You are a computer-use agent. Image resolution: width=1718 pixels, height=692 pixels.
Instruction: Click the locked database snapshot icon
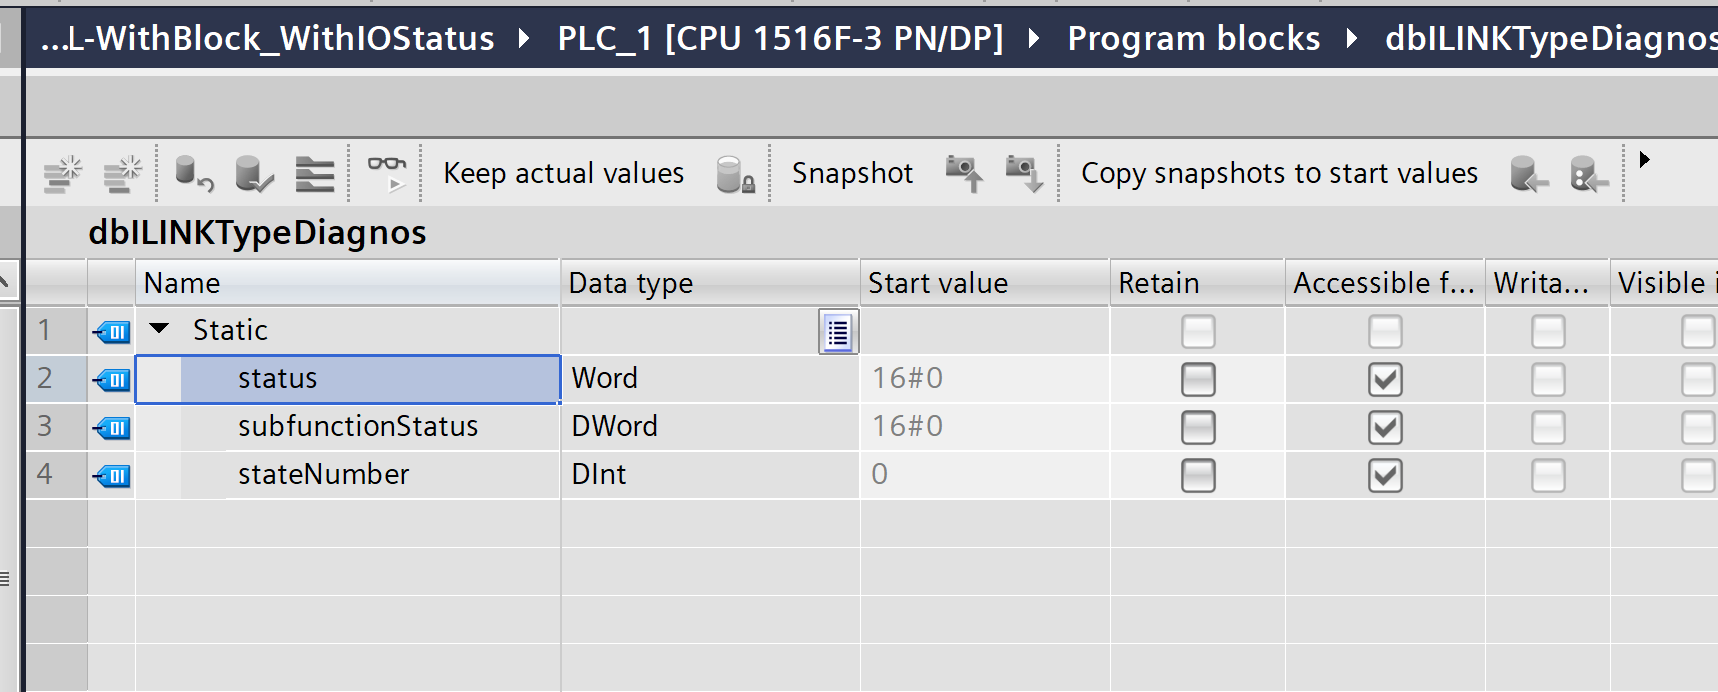[x=735, y=174]
